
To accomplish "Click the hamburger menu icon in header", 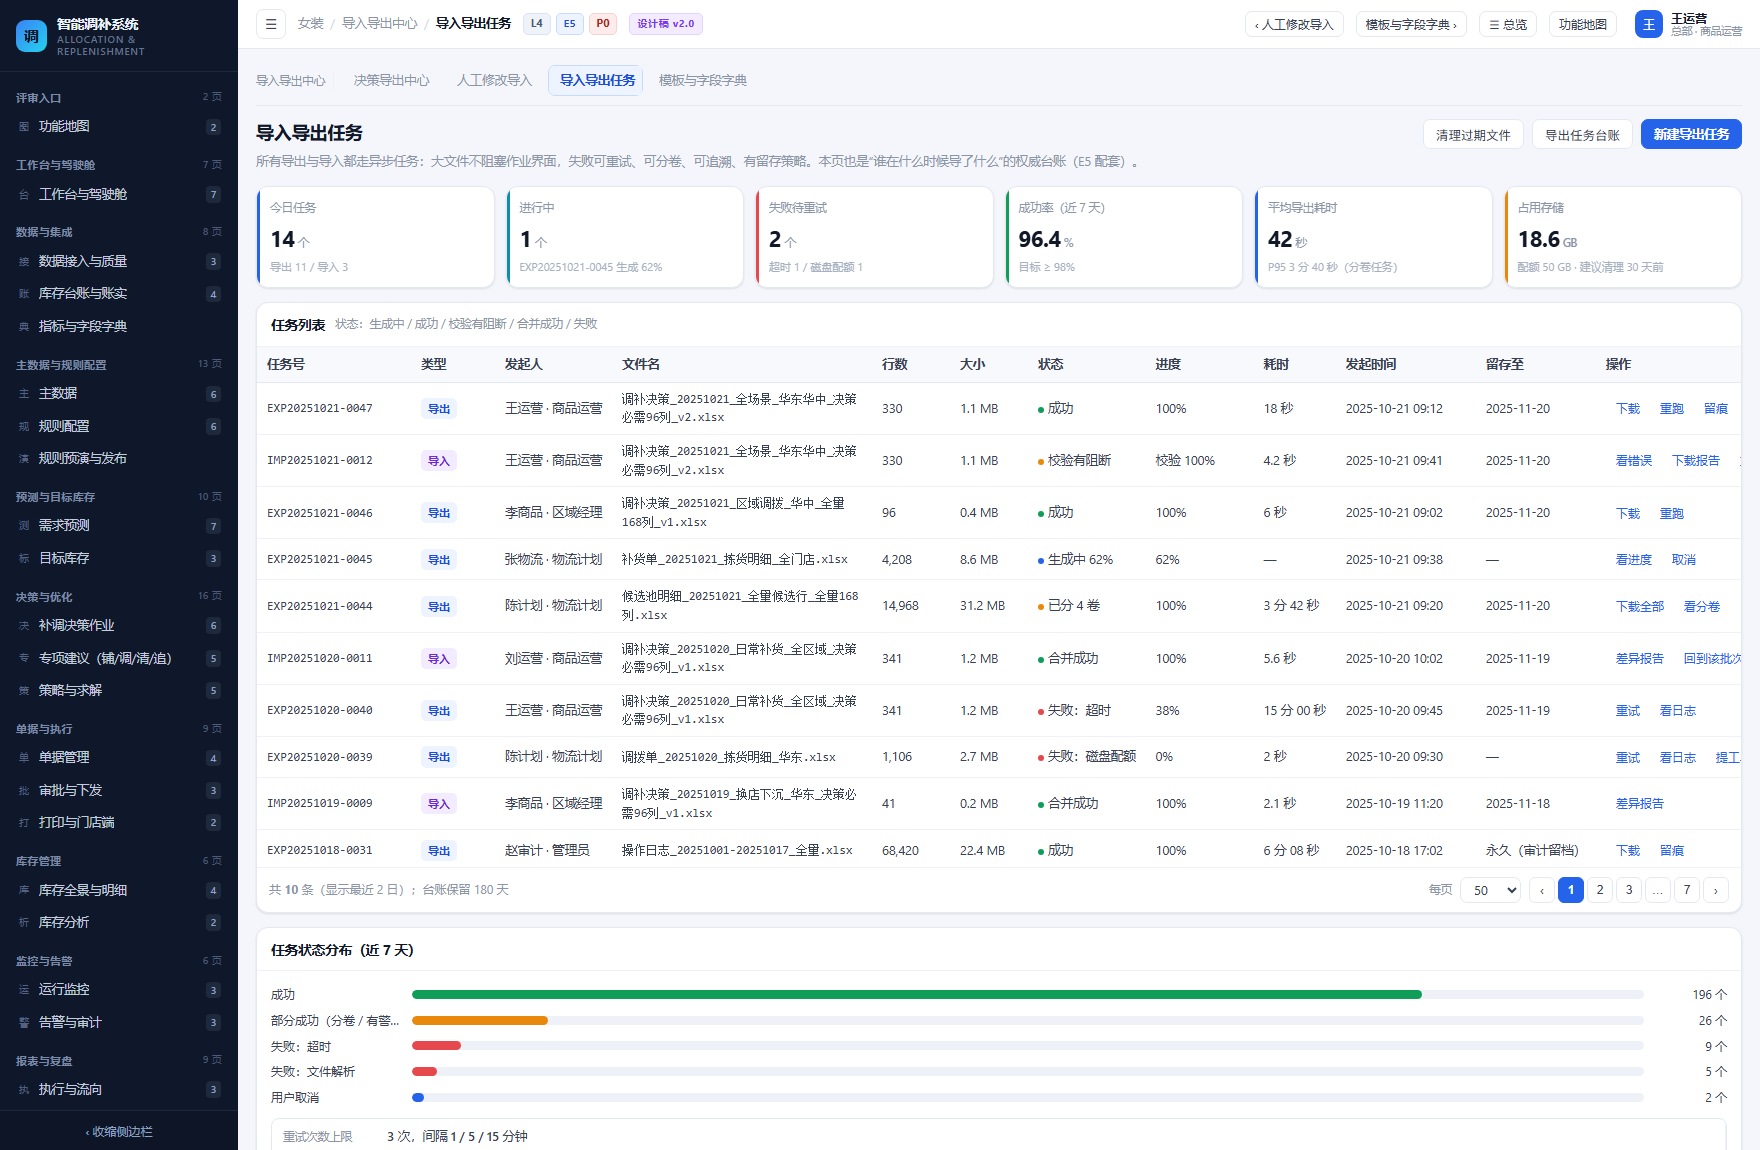I will [271, 24].
